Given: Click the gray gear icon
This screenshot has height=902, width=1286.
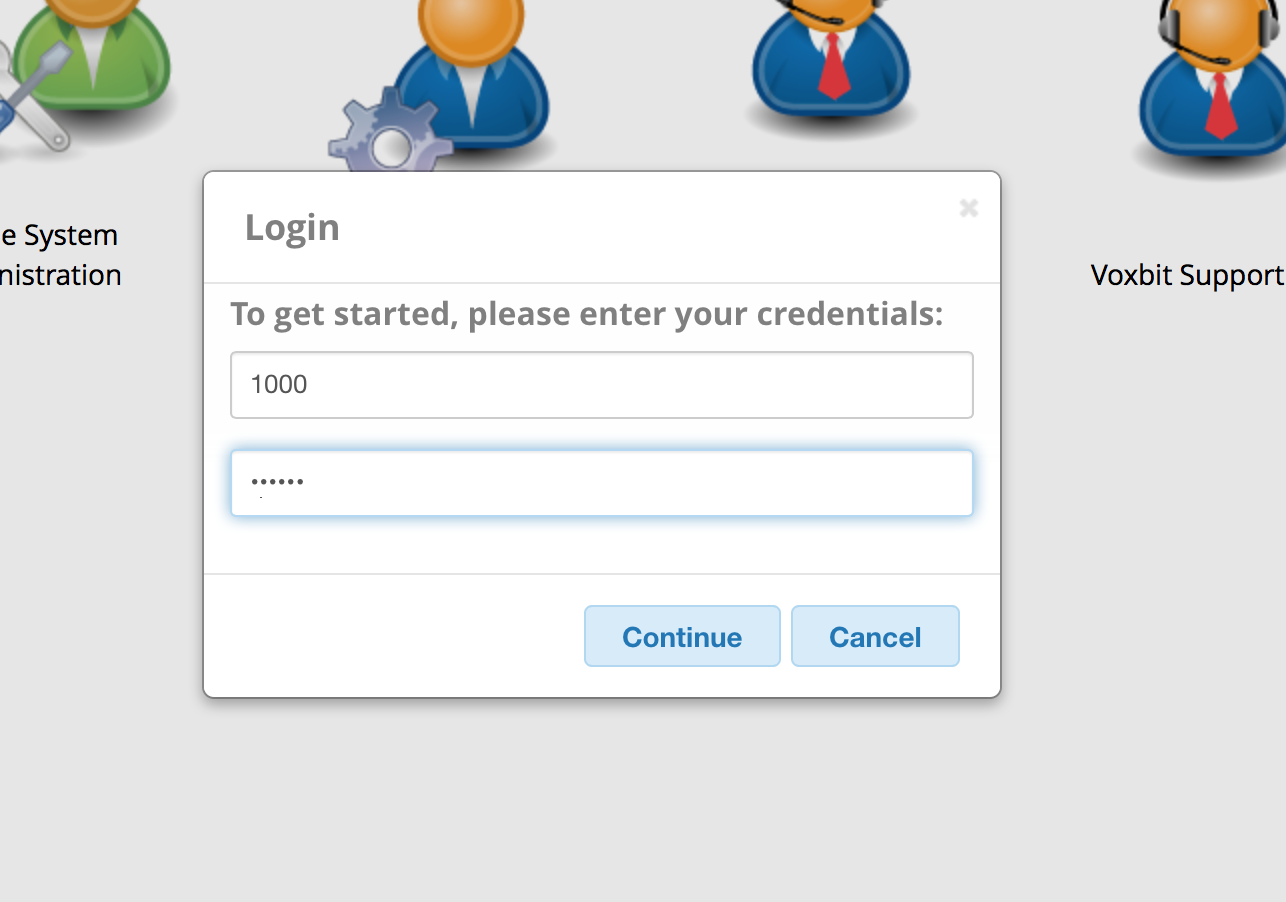Looking at the screenshot, I should click(388, 142).
